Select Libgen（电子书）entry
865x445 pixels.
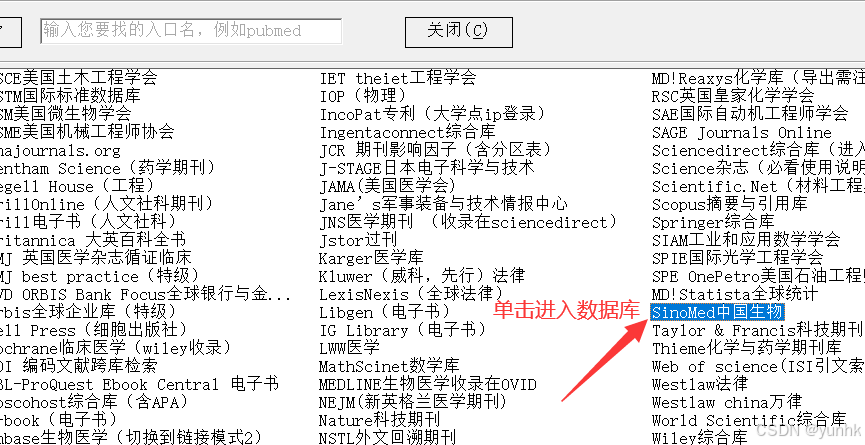point(386,312)
